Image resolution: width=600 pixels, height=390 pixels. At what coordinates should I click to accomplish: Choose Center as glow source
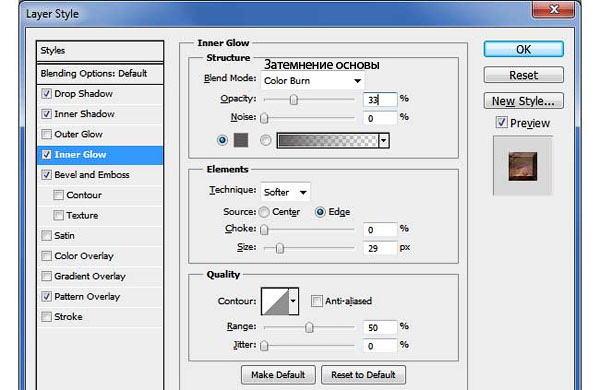point(264,212)
